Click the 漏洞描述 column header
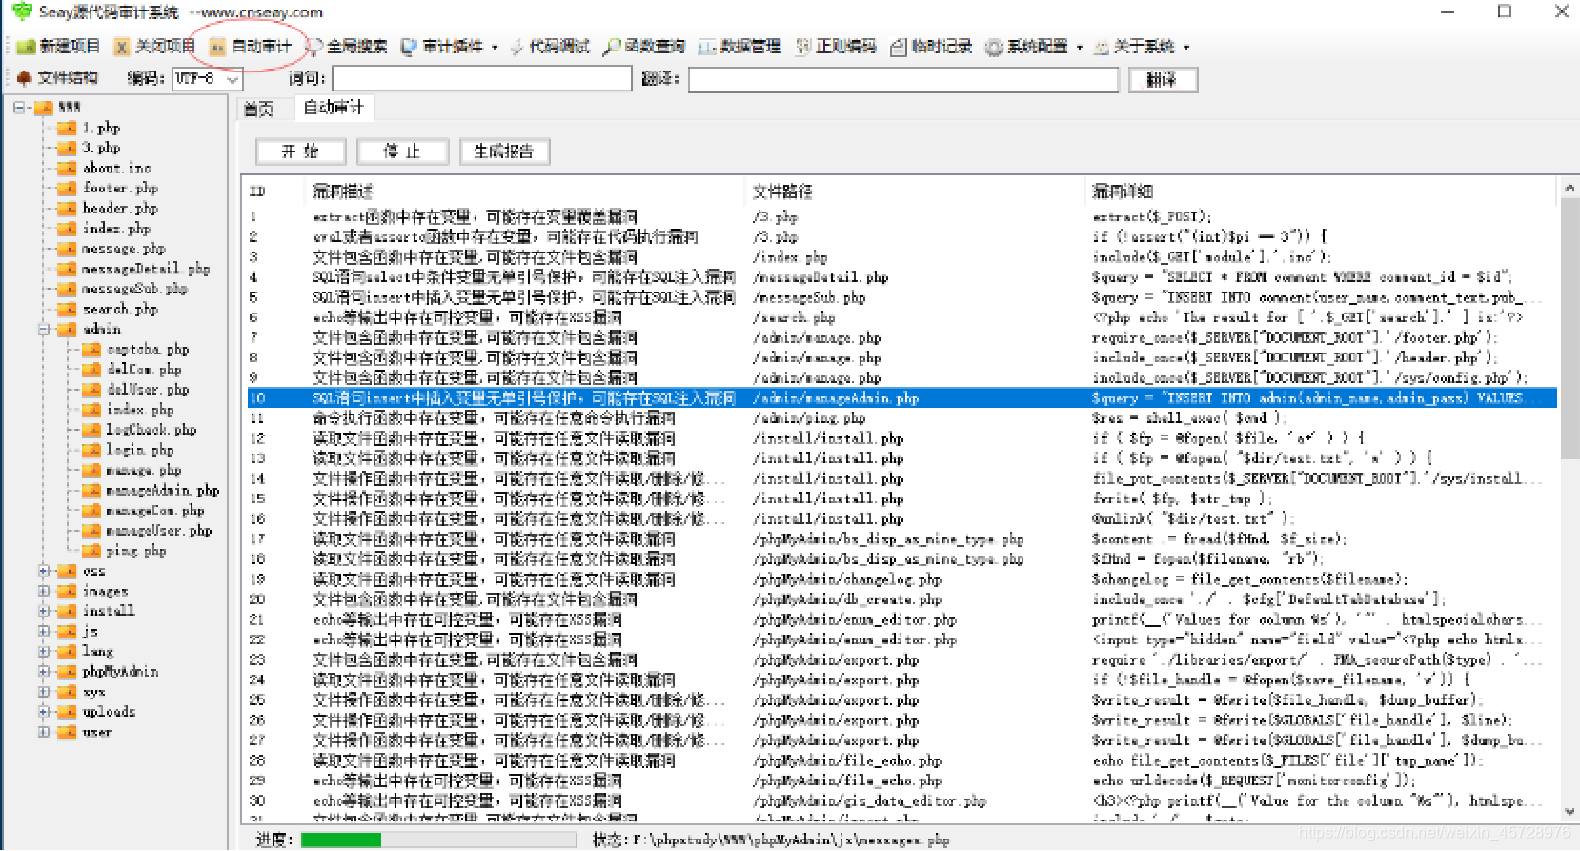 527,191
